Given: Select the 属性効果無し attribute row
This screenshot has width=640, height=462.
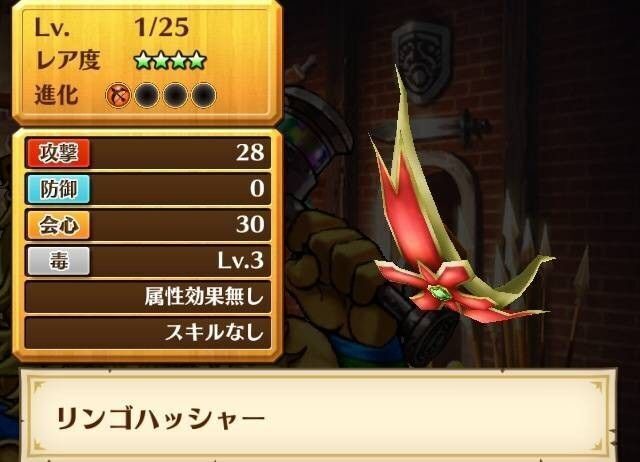Looking at the screenshot, I should (148, 296).
